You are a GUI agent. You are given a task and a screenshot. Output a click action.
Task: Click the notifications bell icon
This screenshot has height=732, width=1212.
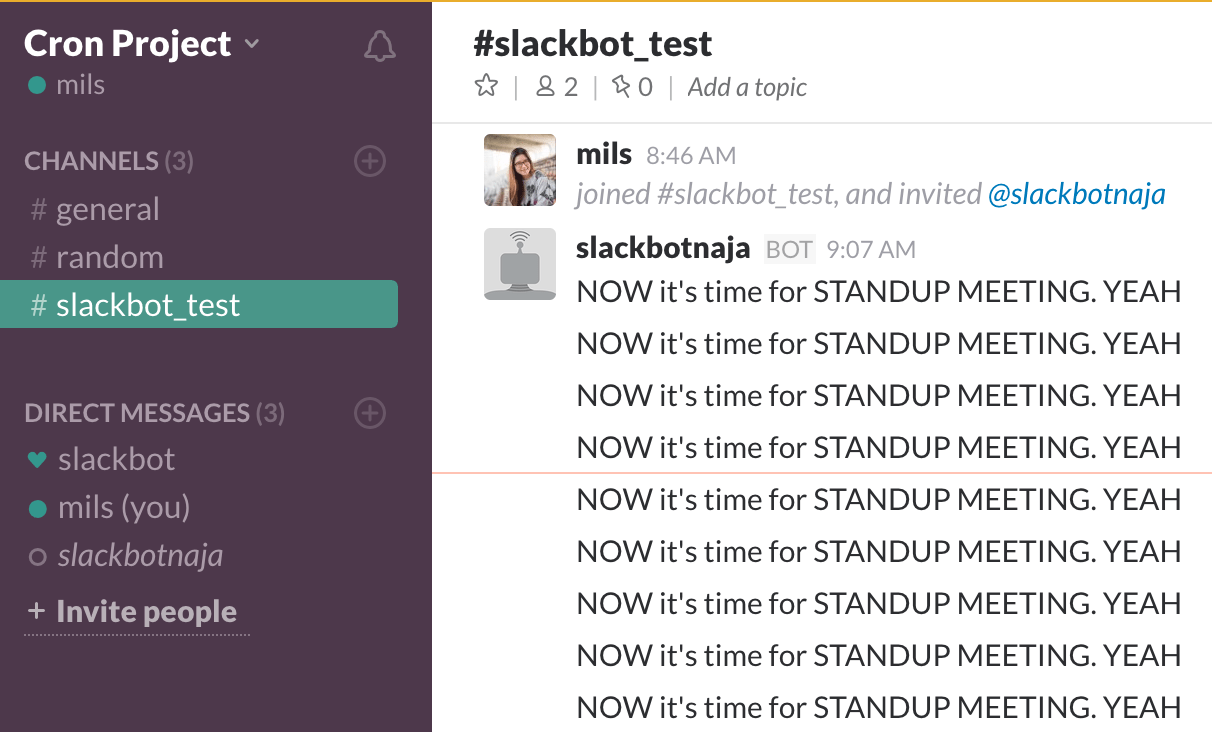click(x=380, y=46)
